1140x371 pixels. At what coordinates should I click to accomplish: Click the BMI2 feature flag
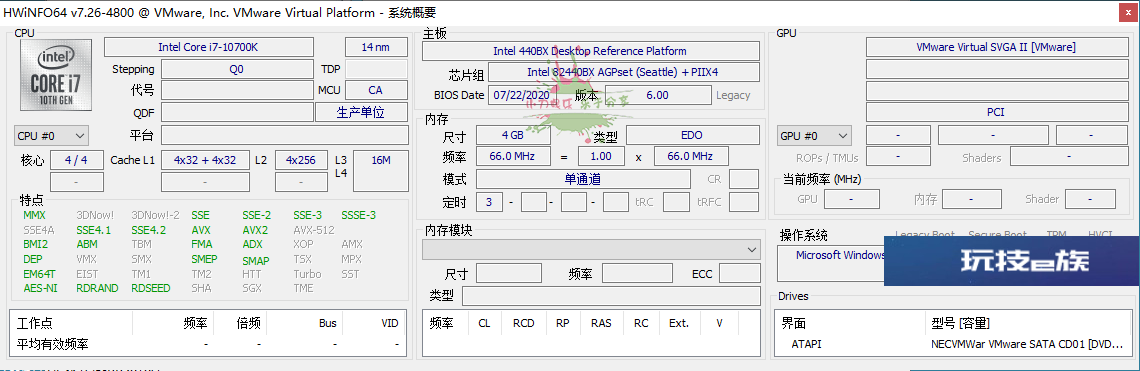(x=36, y=244)
